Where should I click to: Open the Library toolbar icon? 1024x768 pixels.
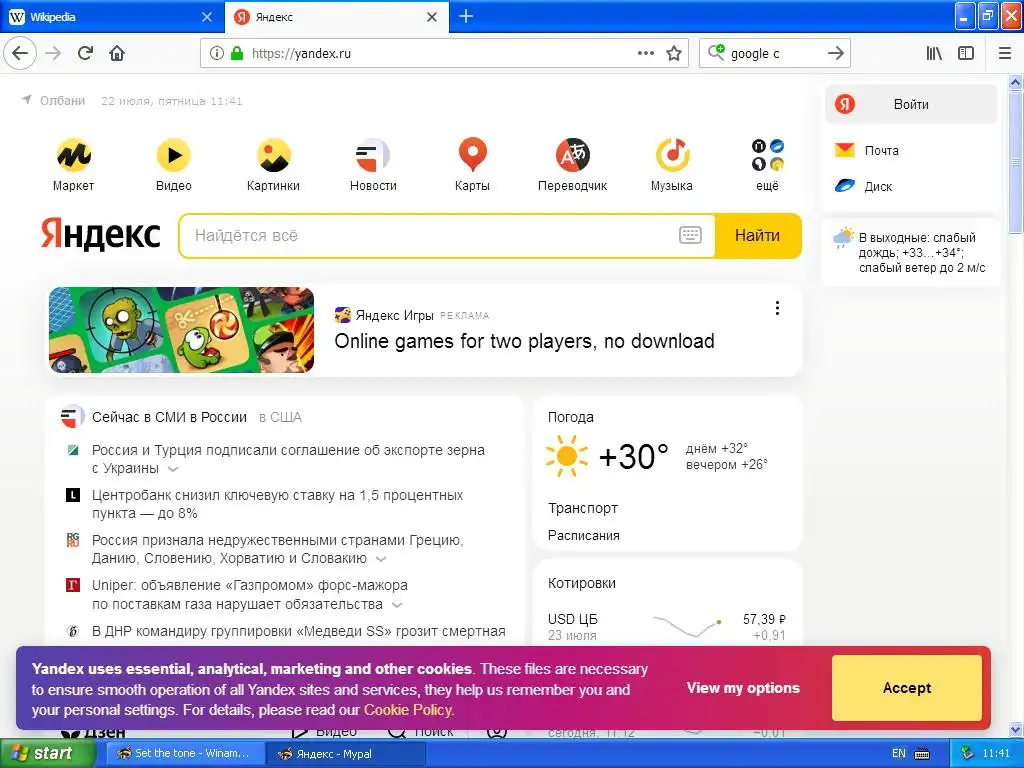(935, 54)
